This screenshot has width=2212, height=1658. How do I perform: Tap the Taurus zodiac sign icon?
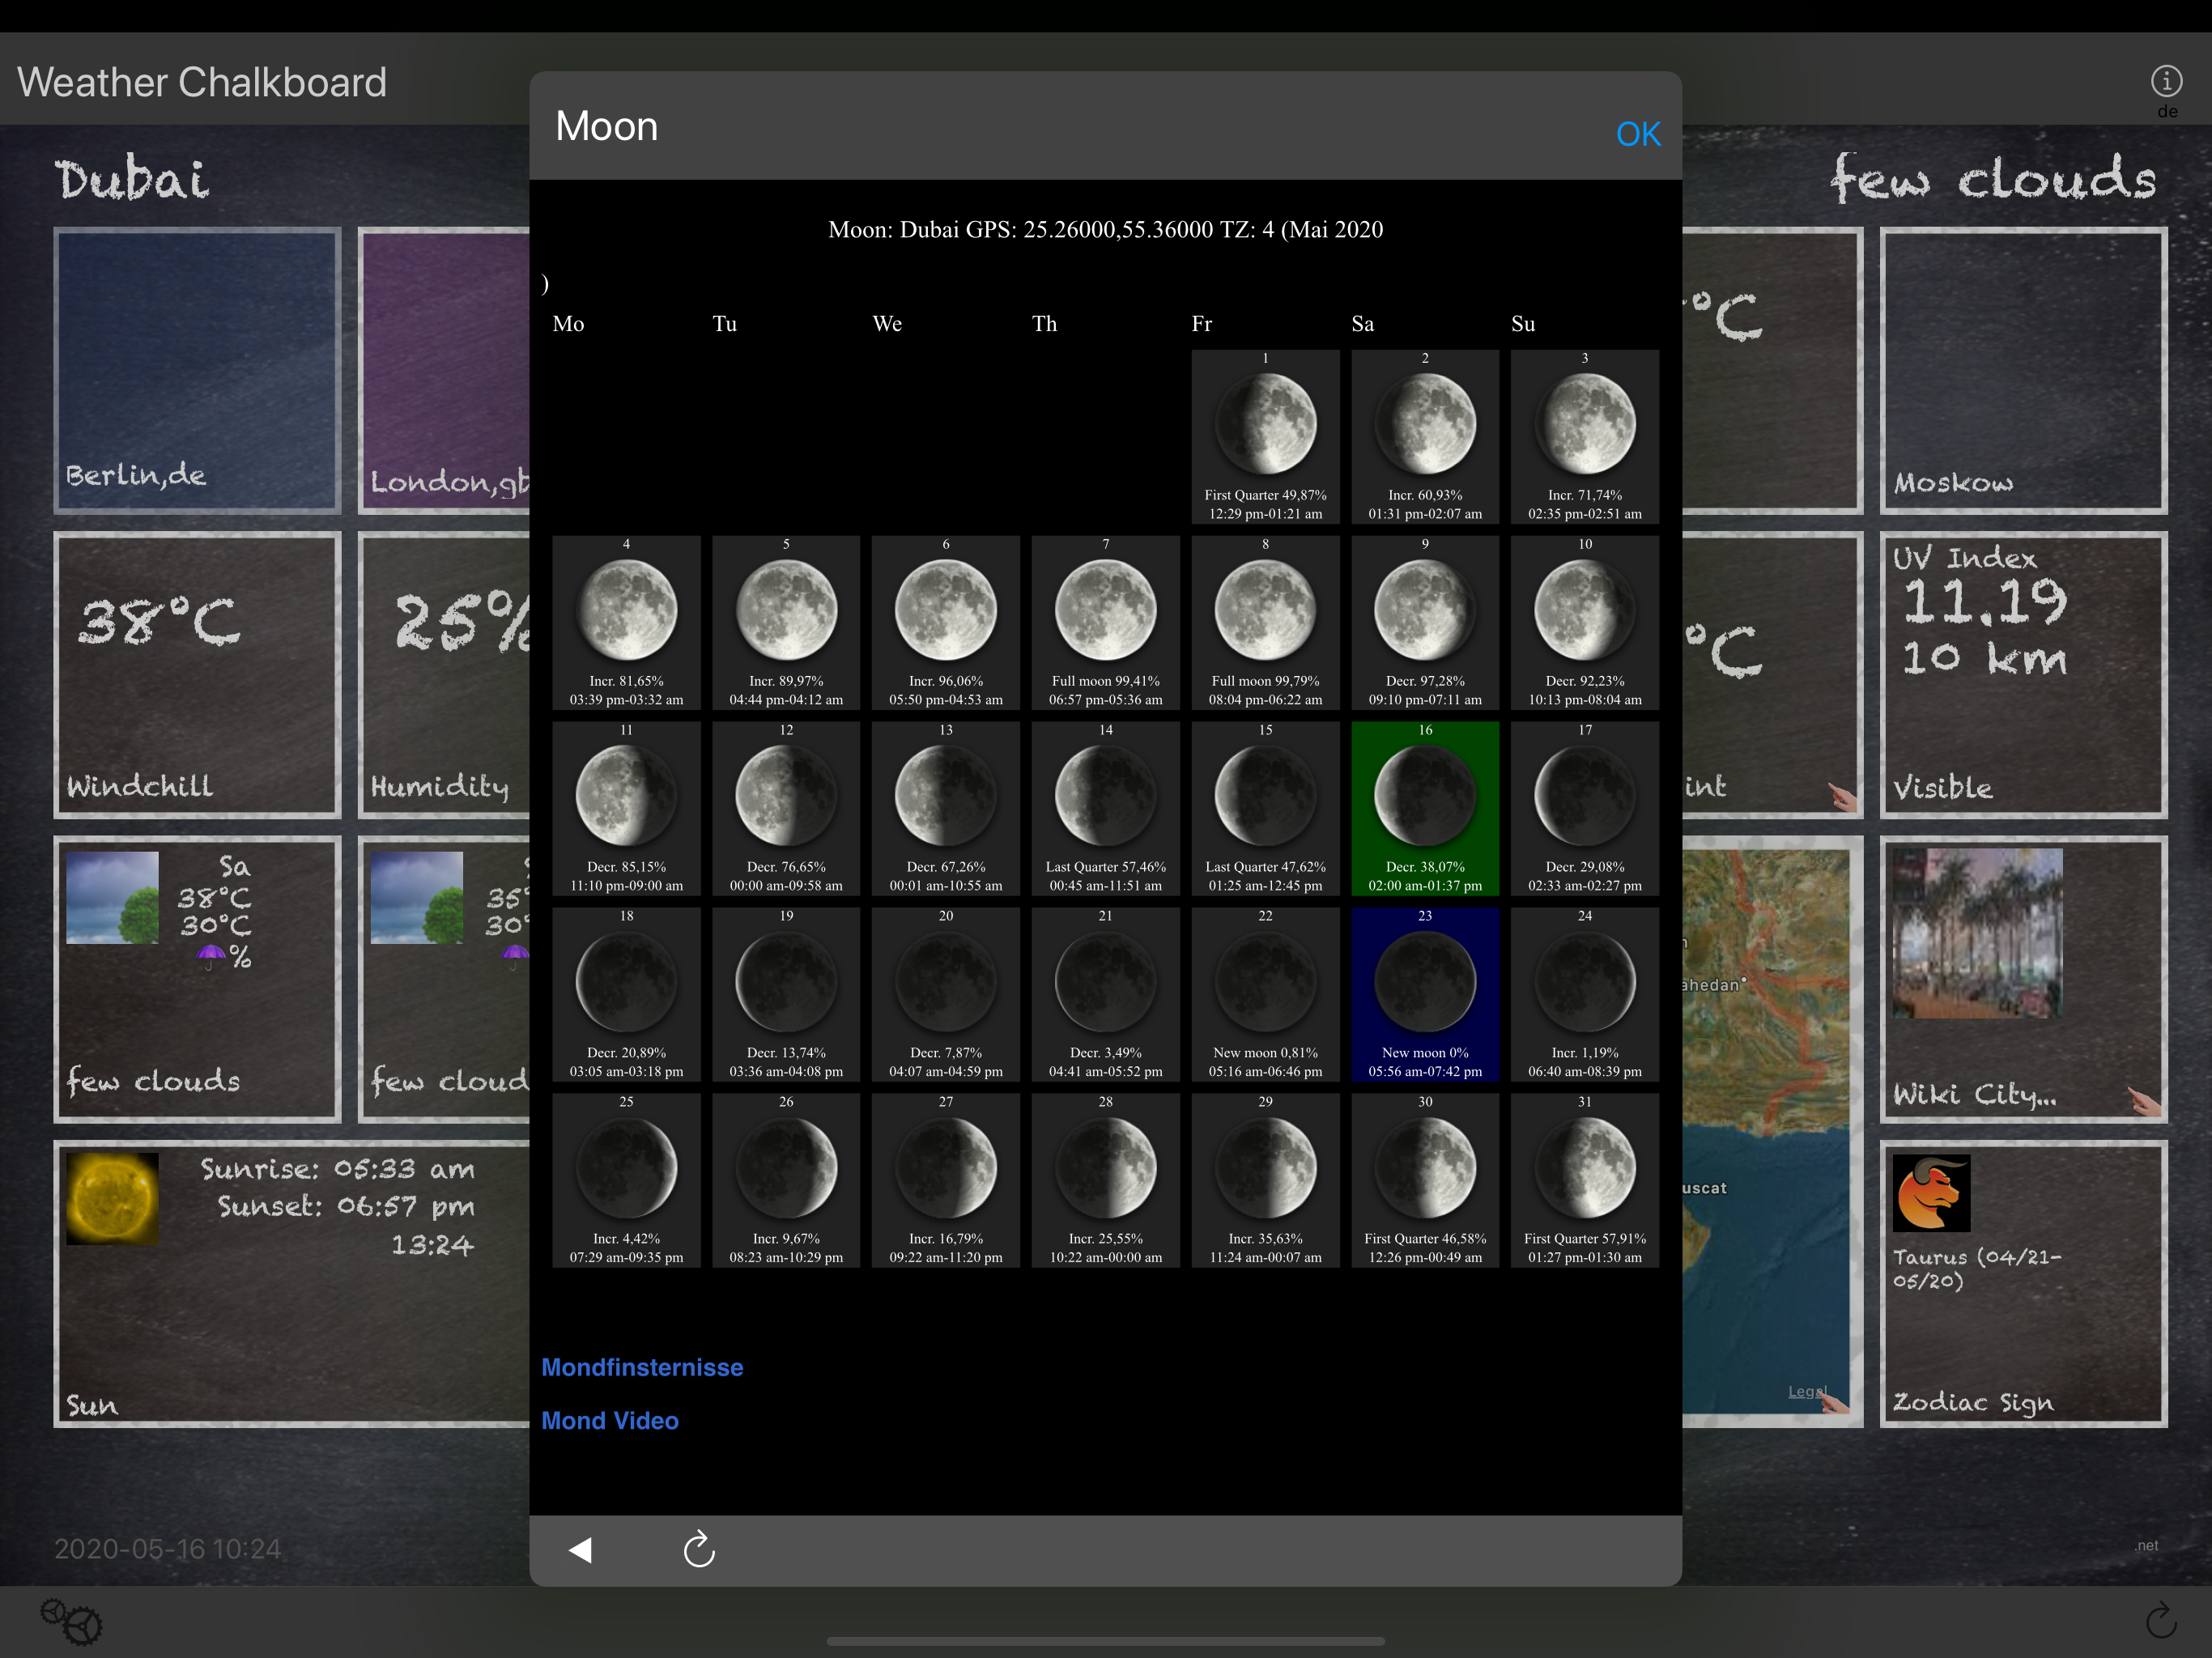[1931, 1193]
